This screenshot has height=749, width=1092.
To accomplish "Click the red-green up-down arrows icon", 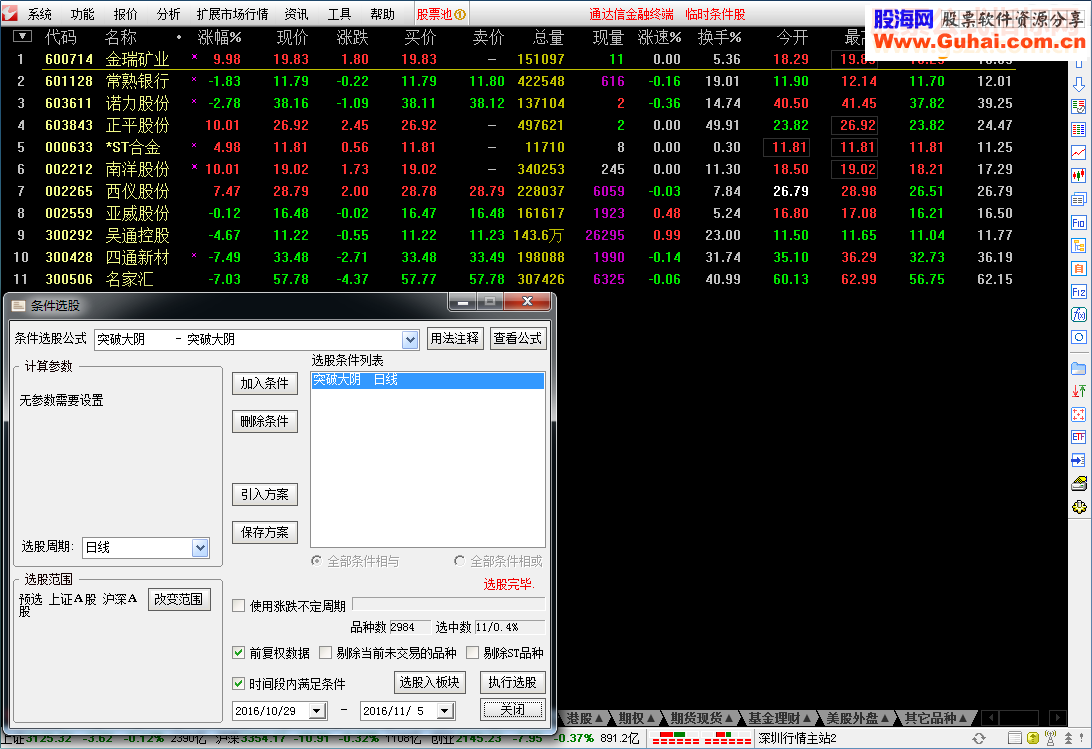I will pos(1079,391).
